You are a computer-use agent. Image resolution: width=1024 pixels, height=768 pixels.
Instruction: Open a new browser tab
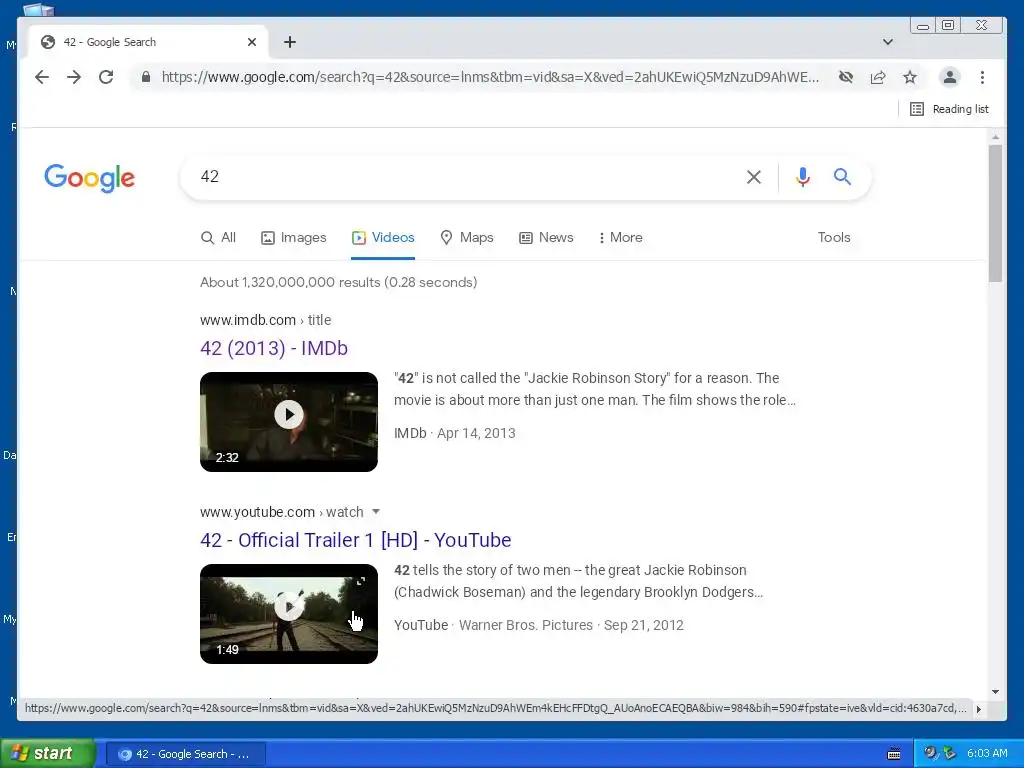pyautogui.click(x=290, y=42)
